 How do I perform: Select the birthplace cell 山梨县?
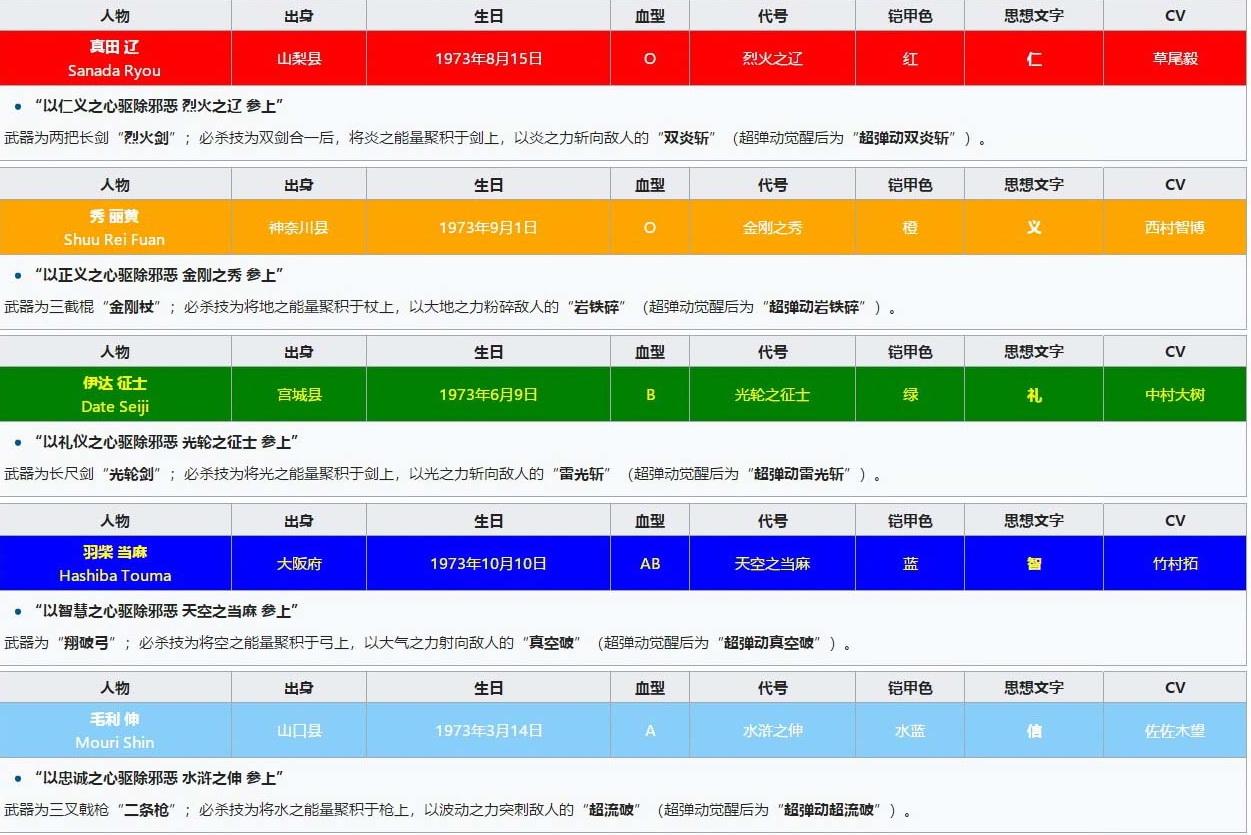coord(299,58)
